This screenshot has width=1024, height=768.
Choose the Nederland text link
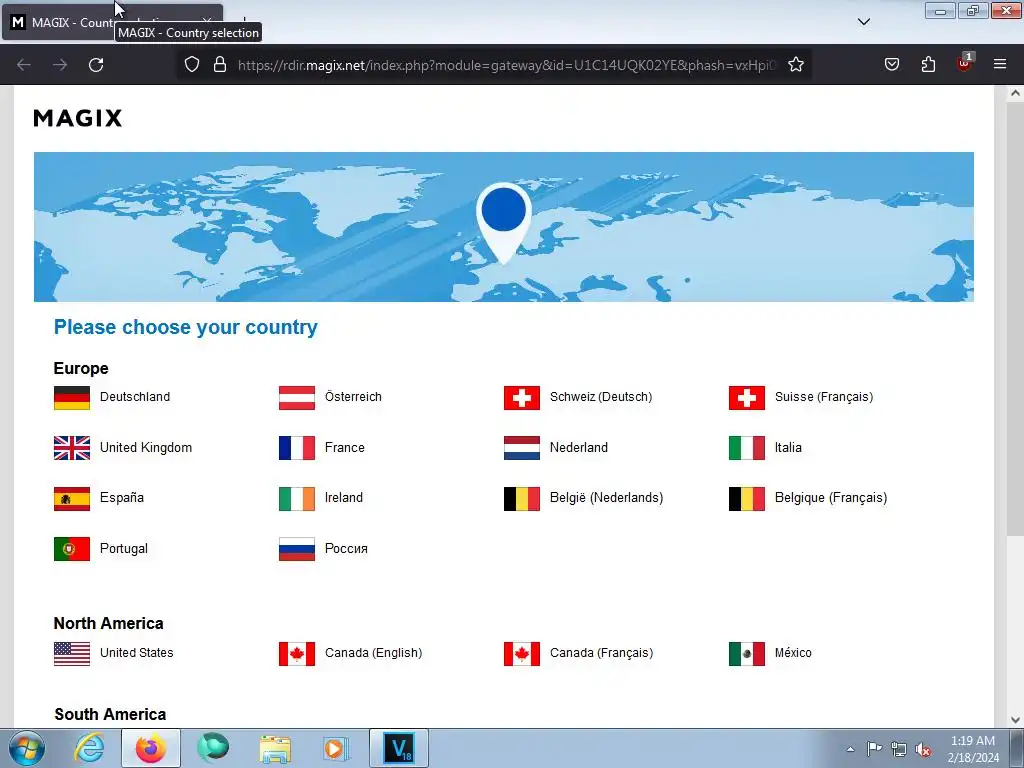pos(579,447)
